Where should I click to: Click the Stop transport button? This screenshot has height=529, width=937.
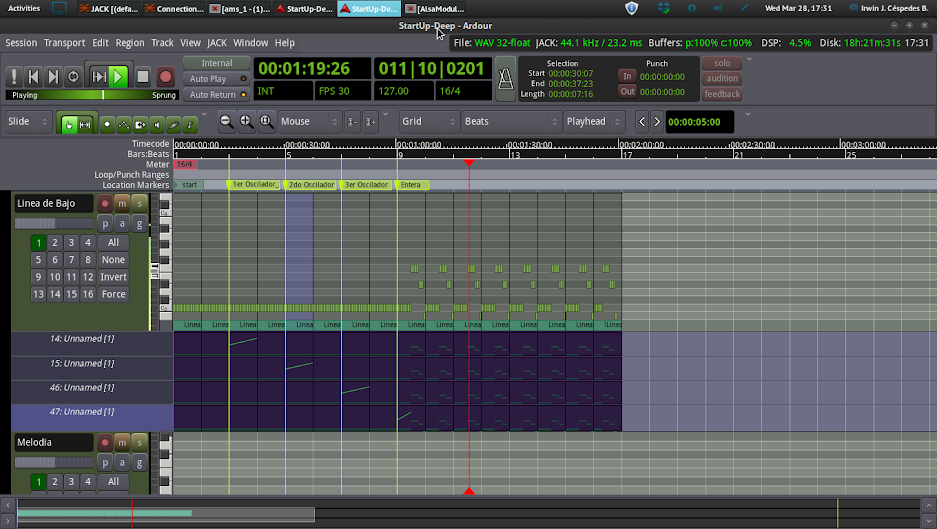[x=143, y=76]
